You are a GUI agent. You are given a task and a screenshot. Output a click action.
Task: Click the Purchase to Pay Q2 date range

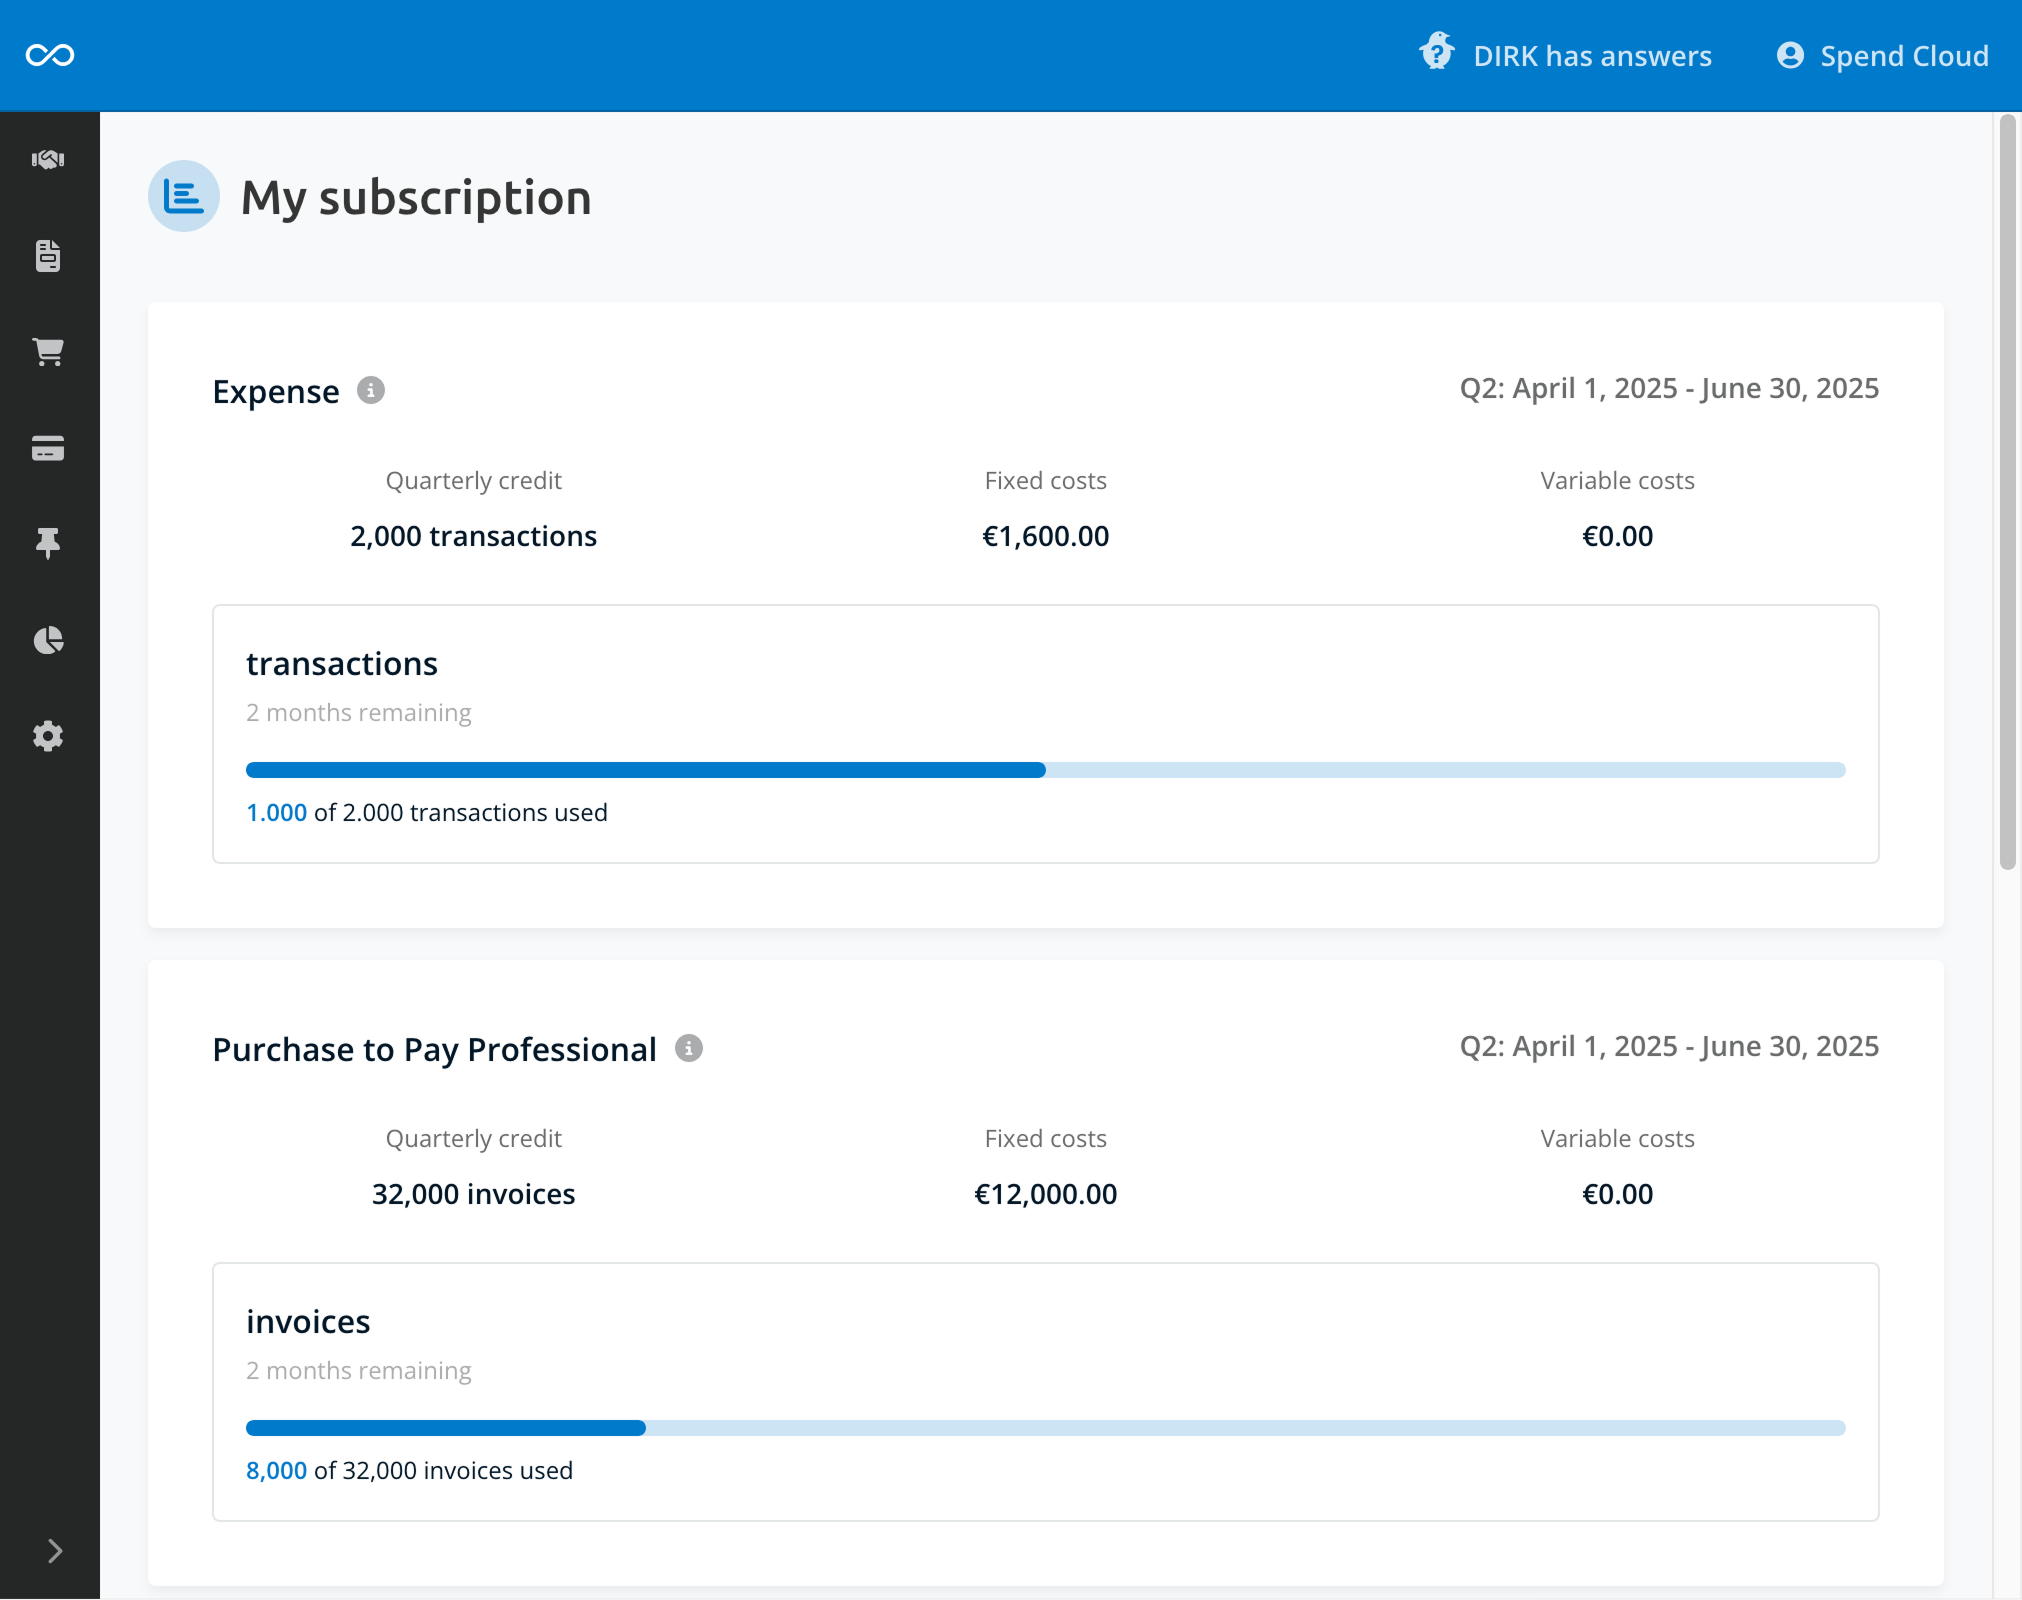click(x=1669, y=1046)
